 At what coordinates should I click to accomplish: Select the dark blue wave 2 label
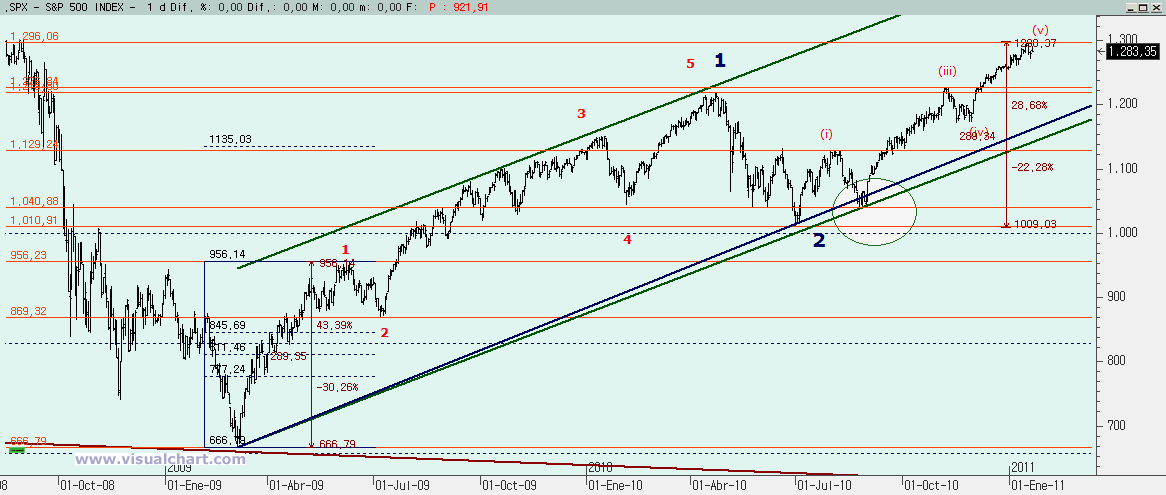tap(819, 240)
